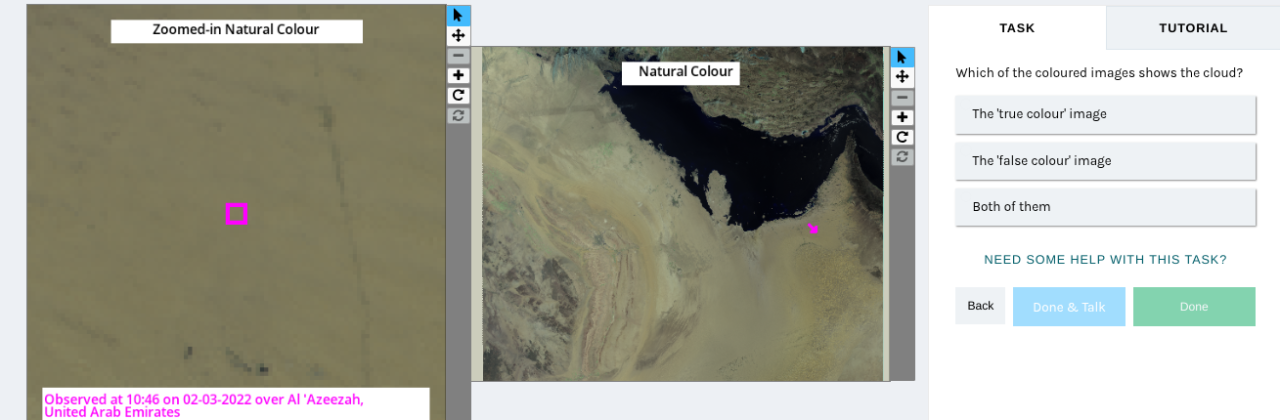Rotate the Natural Colour overview image

[x=901, y=137]
